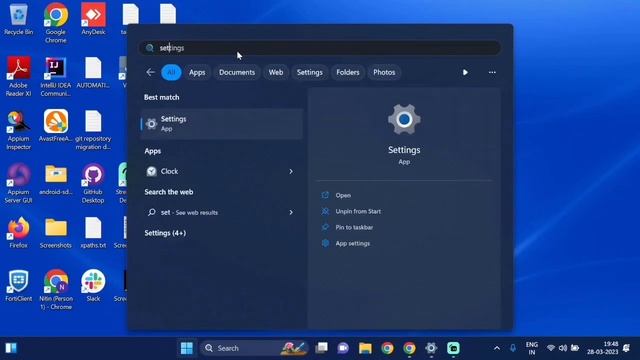Open green chat app taskbar icon

(x=453, y=348)
